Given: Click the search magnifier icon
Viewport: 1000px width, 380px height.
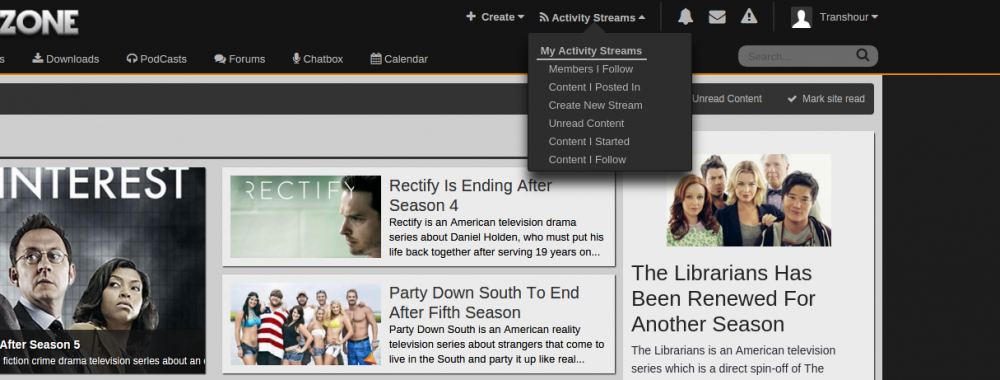Looking at the screenshot, I should (x=862, y=55).
